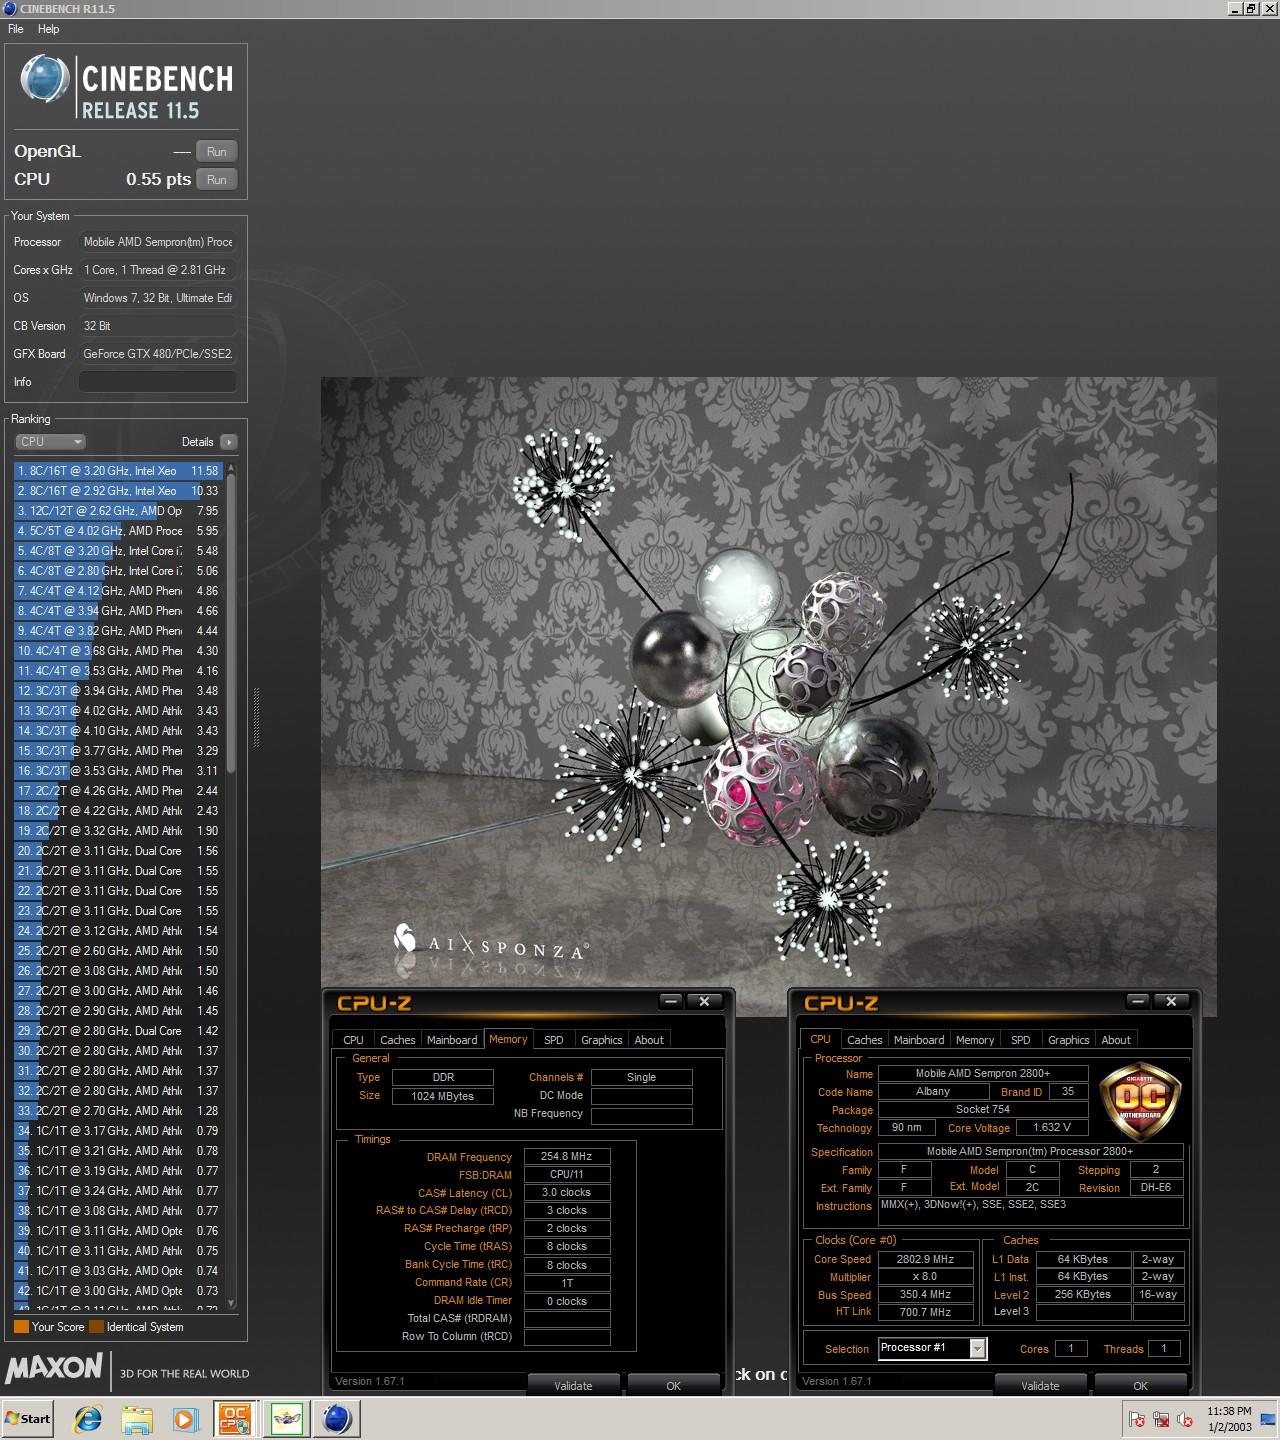The width and height of the screenshot is (1280, 1440).
Task: Click the ranking list scroll-up arrow
Action: 232,468
